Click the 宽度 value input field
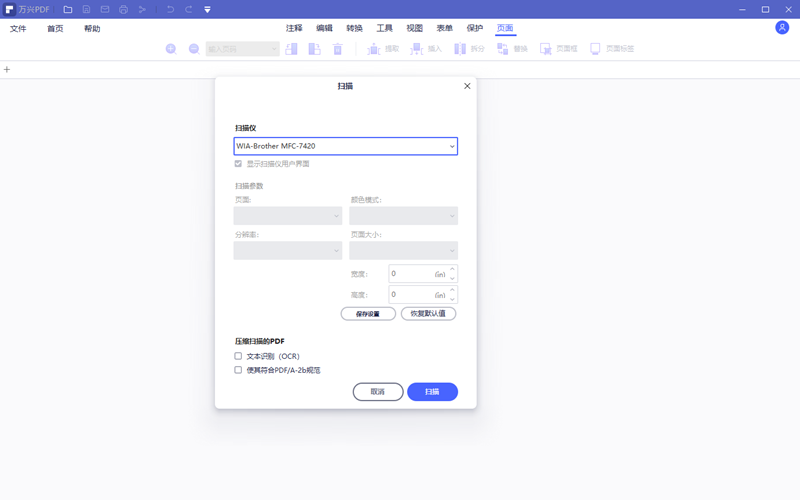 417,274
